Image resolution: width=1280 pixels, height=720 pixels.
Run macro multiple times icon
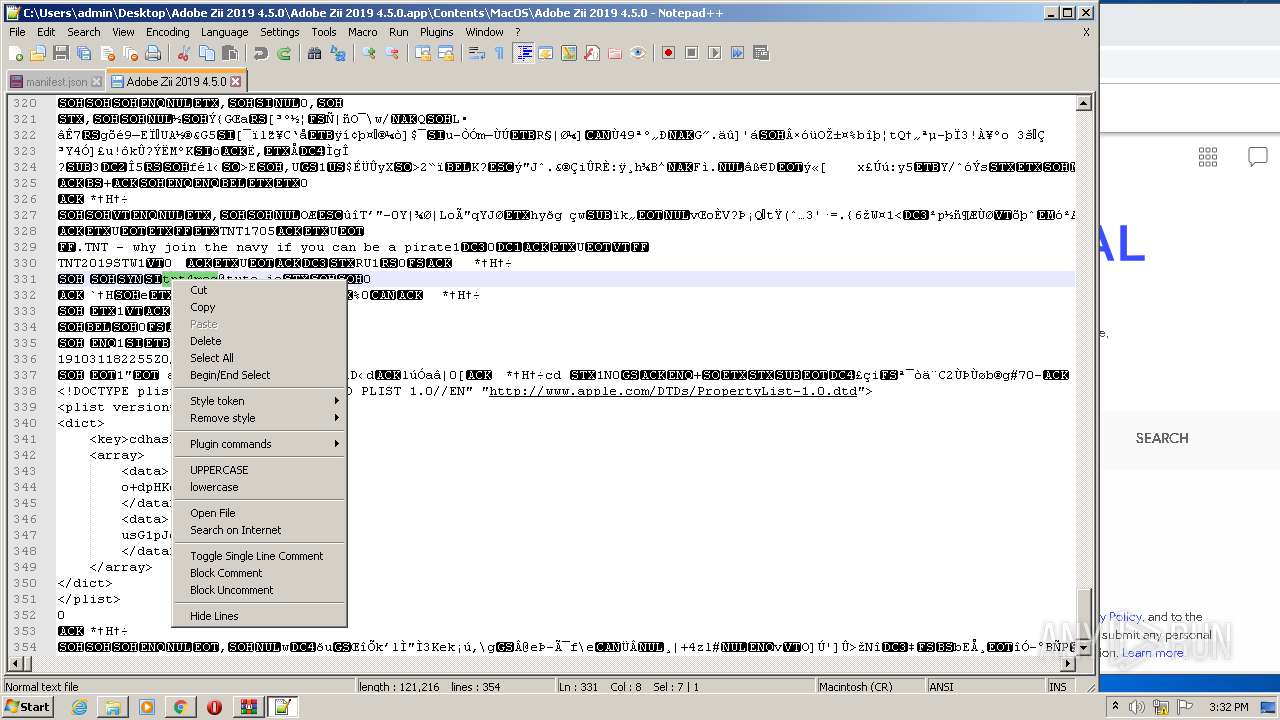[737, 53]
